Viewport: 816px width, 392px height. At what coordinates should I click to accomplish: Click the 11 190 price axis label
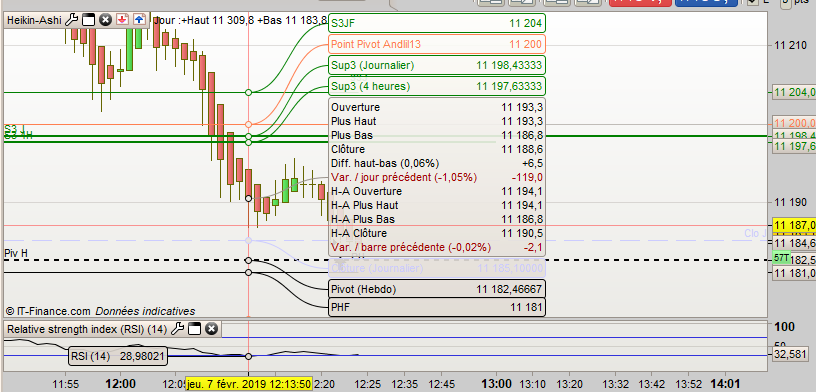[x=790, y=202]
